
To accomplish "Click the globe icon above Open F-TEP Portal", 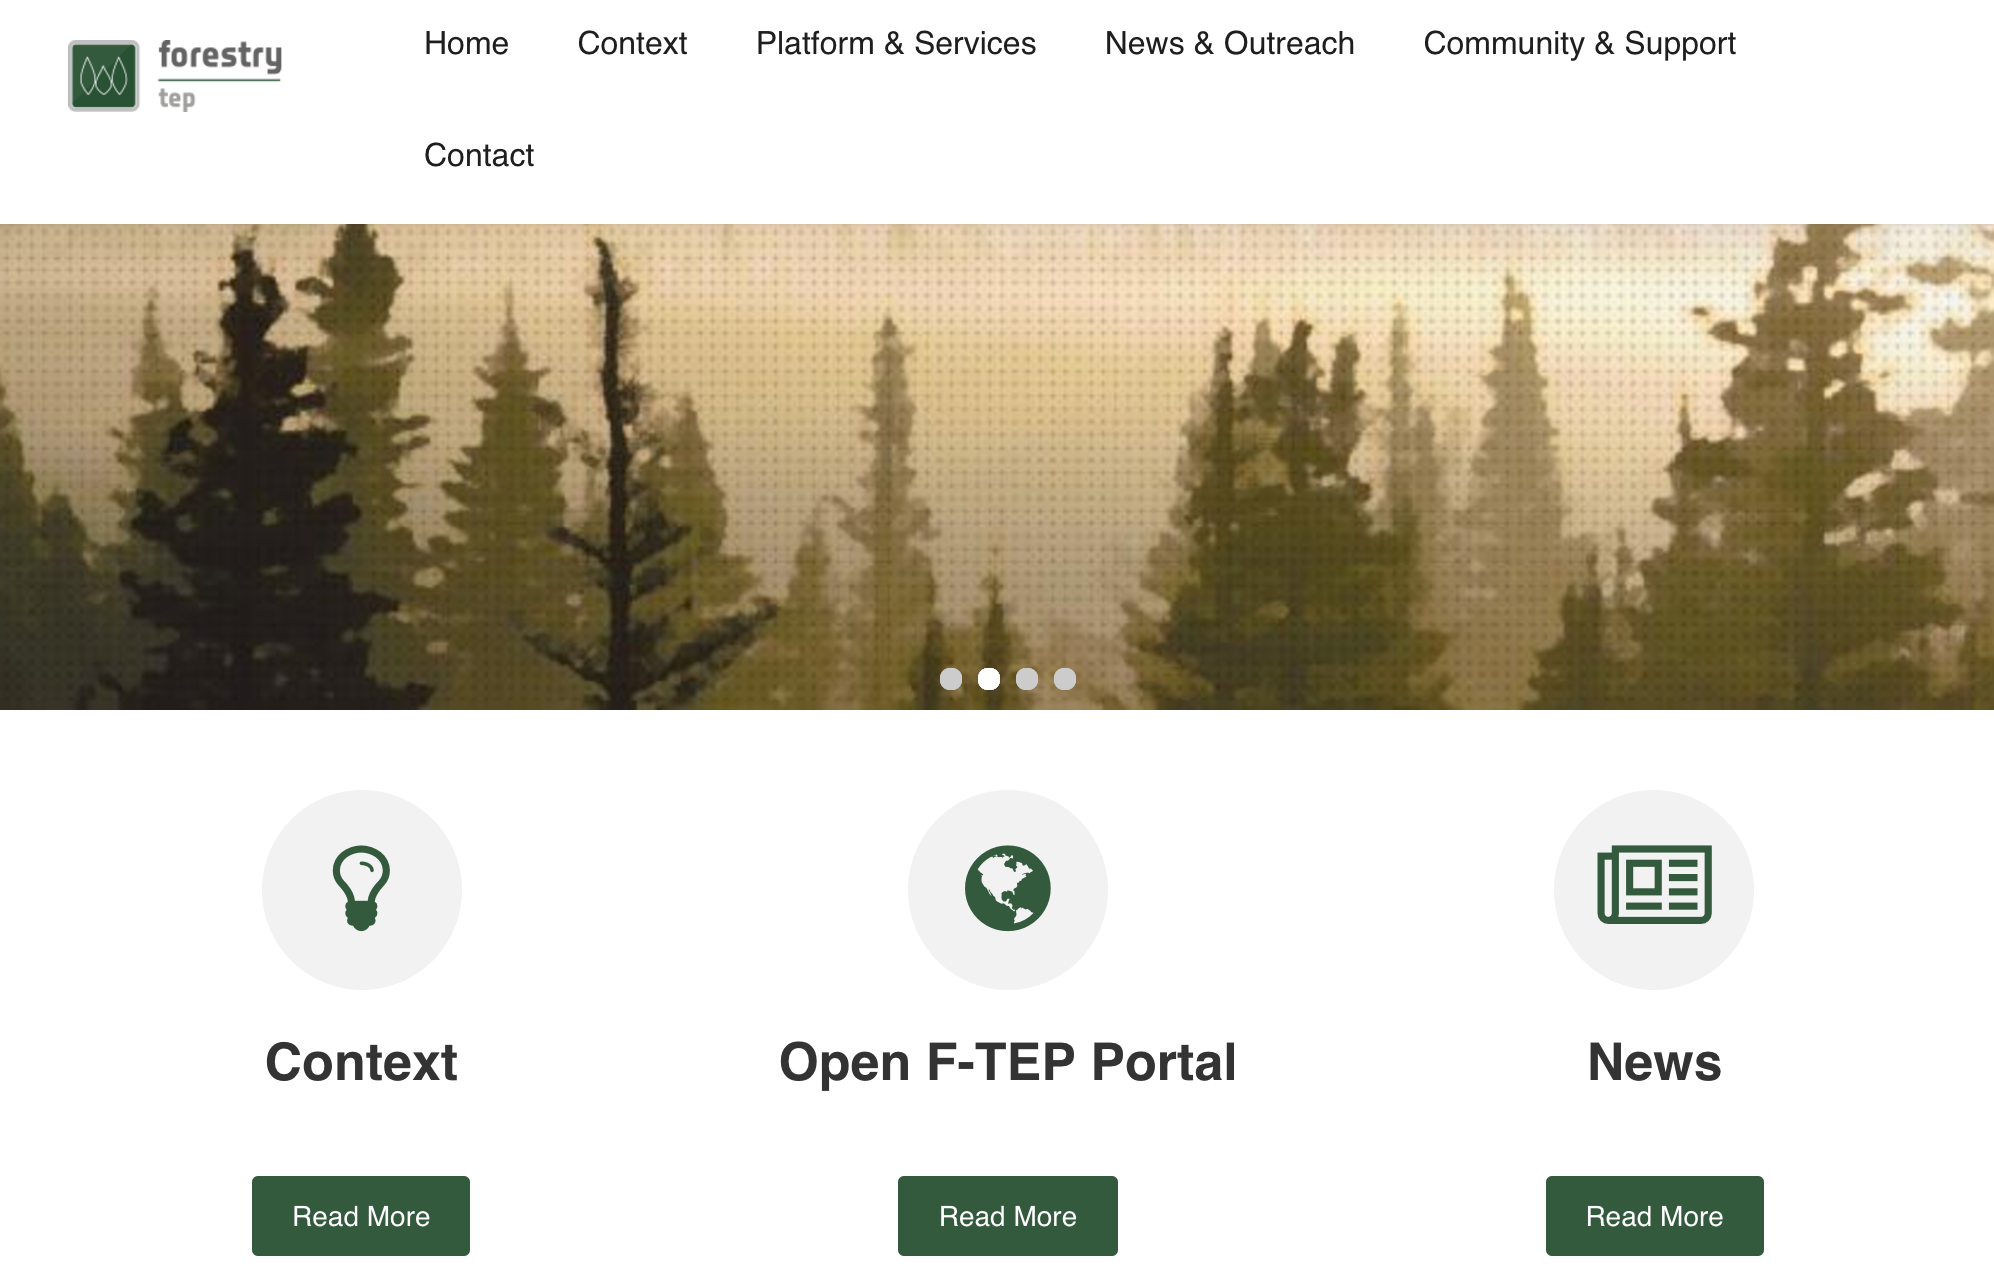I will click(1008, 889).
